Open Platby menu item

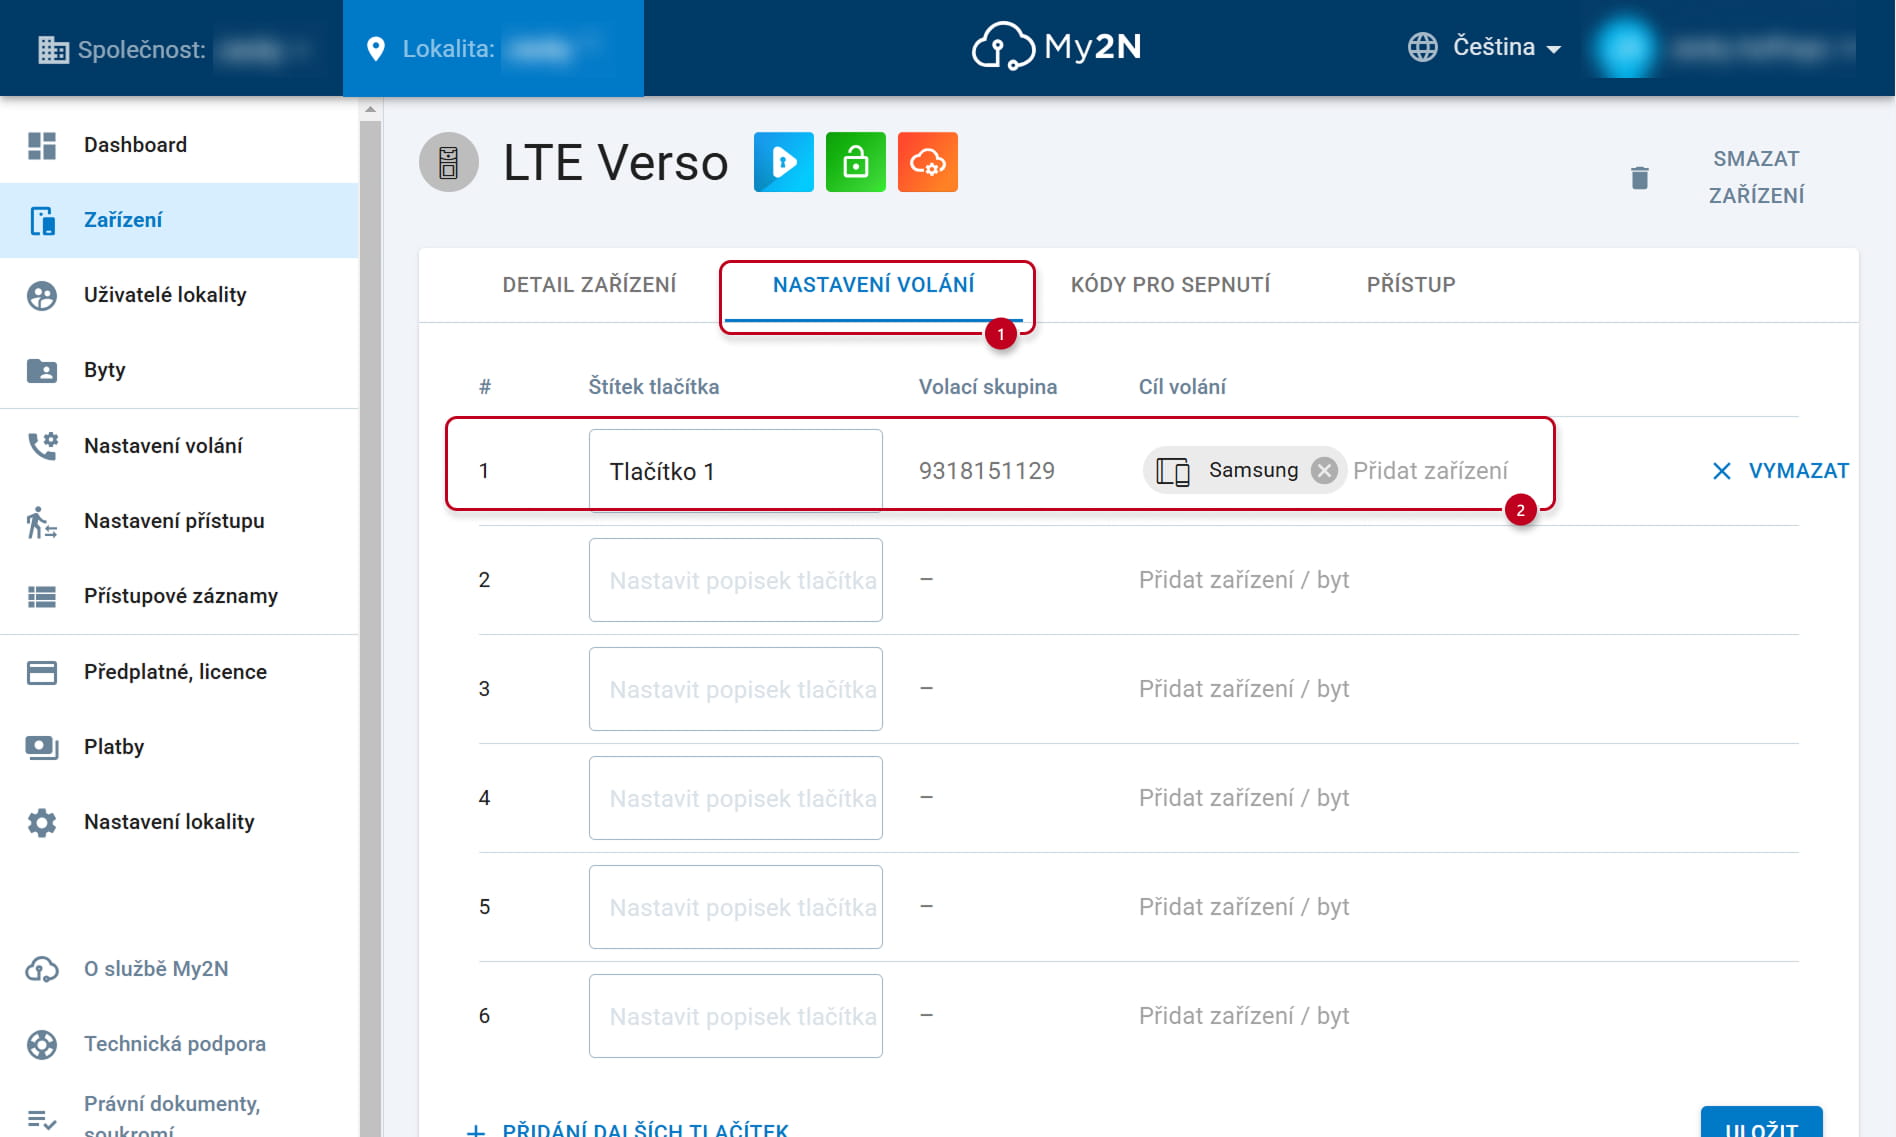pos(179,747)
